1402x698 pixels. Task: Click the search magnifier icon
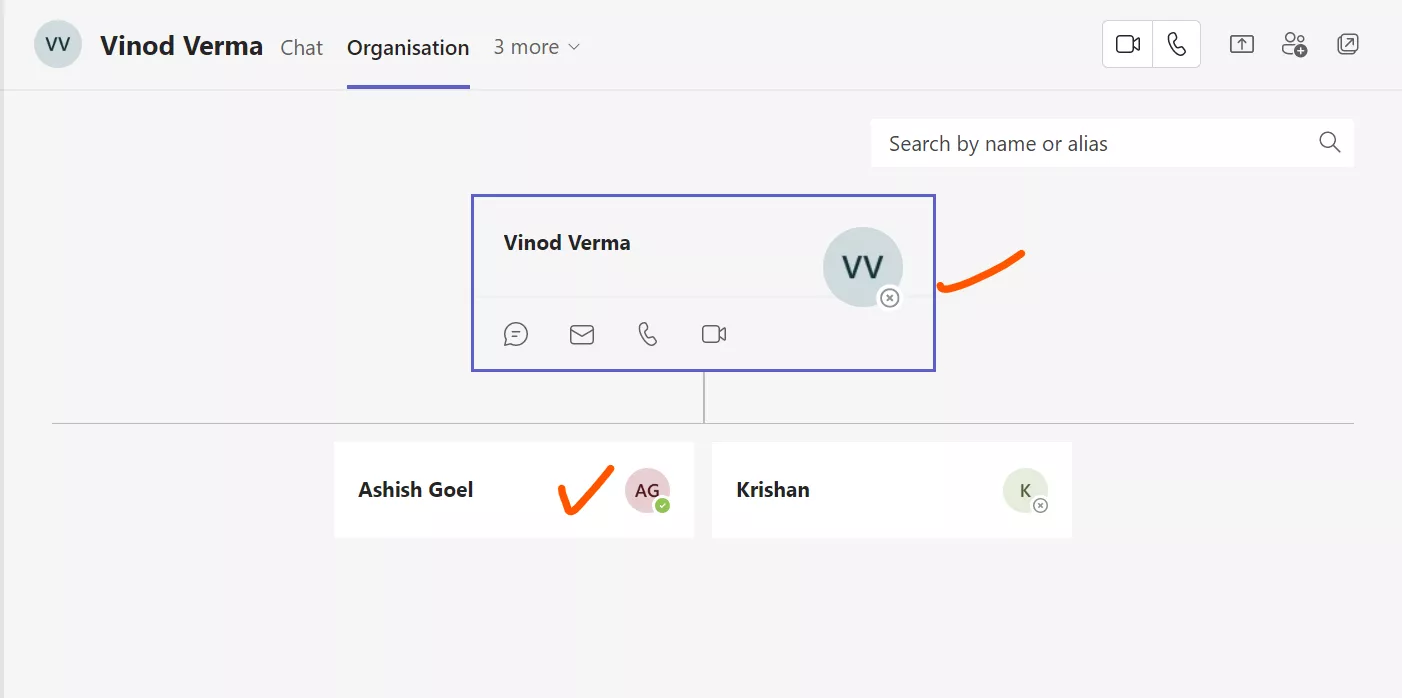point(1329,142)
